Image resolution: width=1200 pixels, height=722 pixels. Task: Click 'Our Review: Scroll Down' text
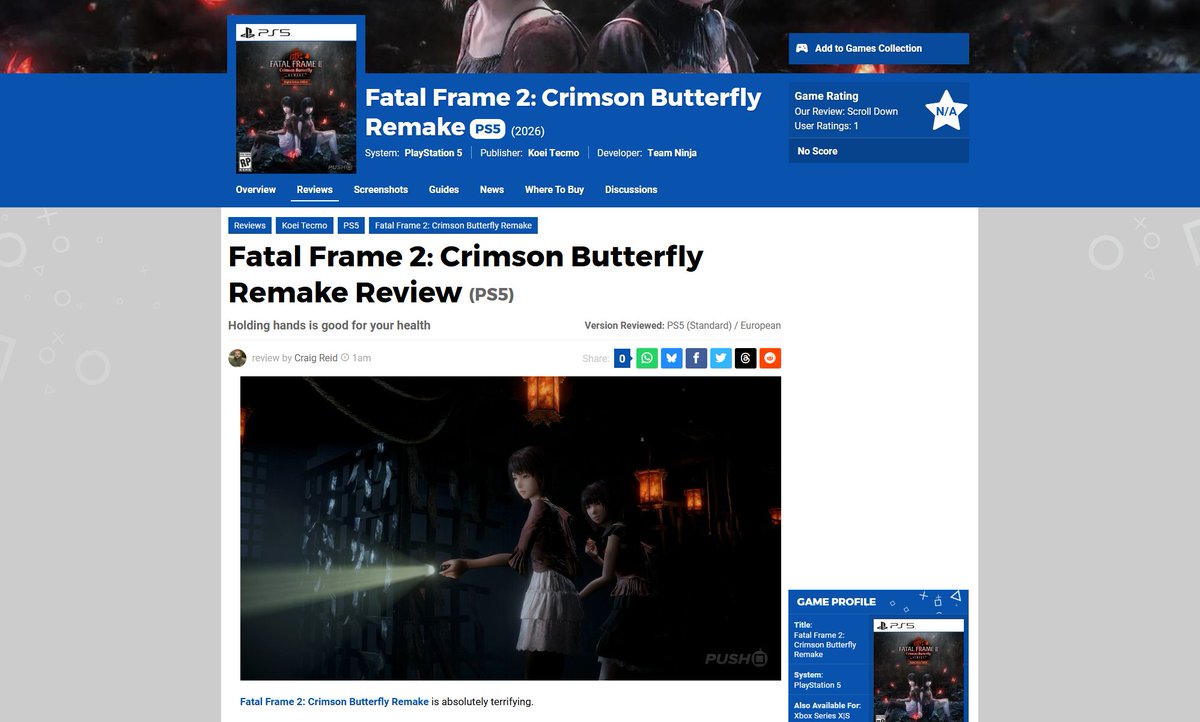(x=846, y=112)
